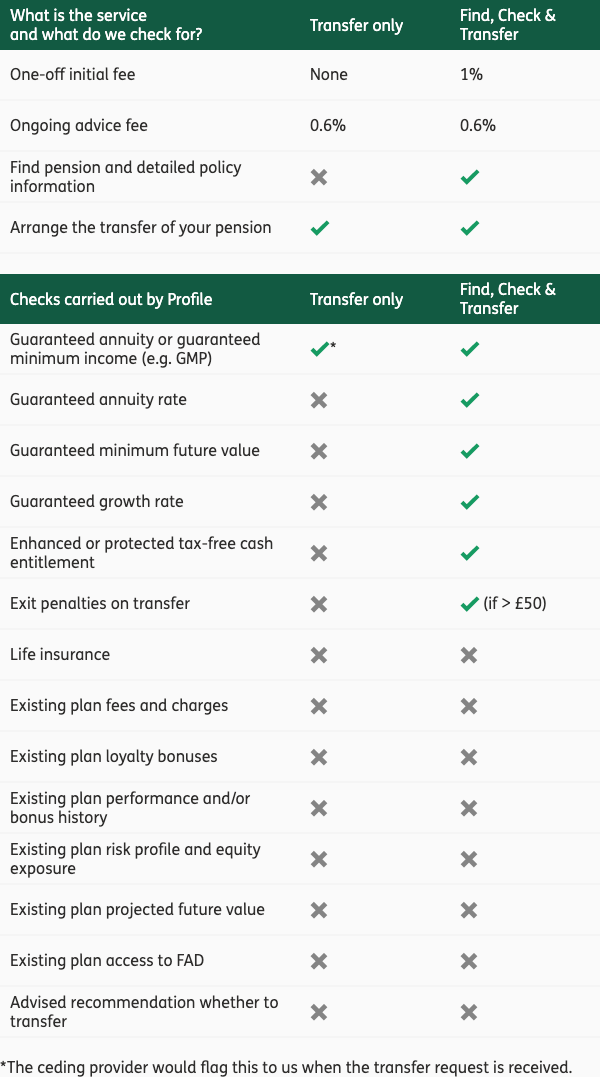The width and height of the screenshot is (600, 1077).
Task: Click green tick beside (if > £50)
Action: pyautogui.click(x=470, y=604)
